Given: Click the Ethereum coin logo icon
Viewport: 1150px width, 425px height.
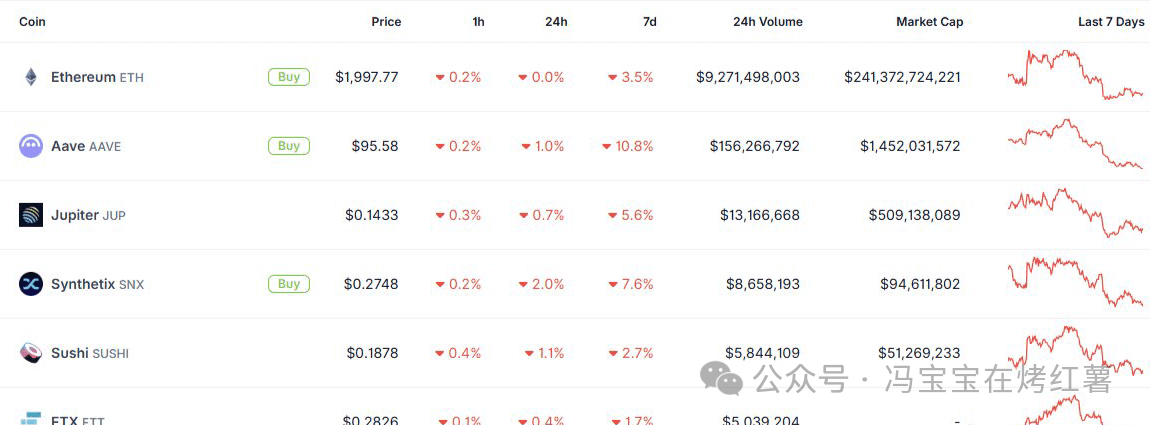Looking at the screenshot, I should tap(31, 77).
